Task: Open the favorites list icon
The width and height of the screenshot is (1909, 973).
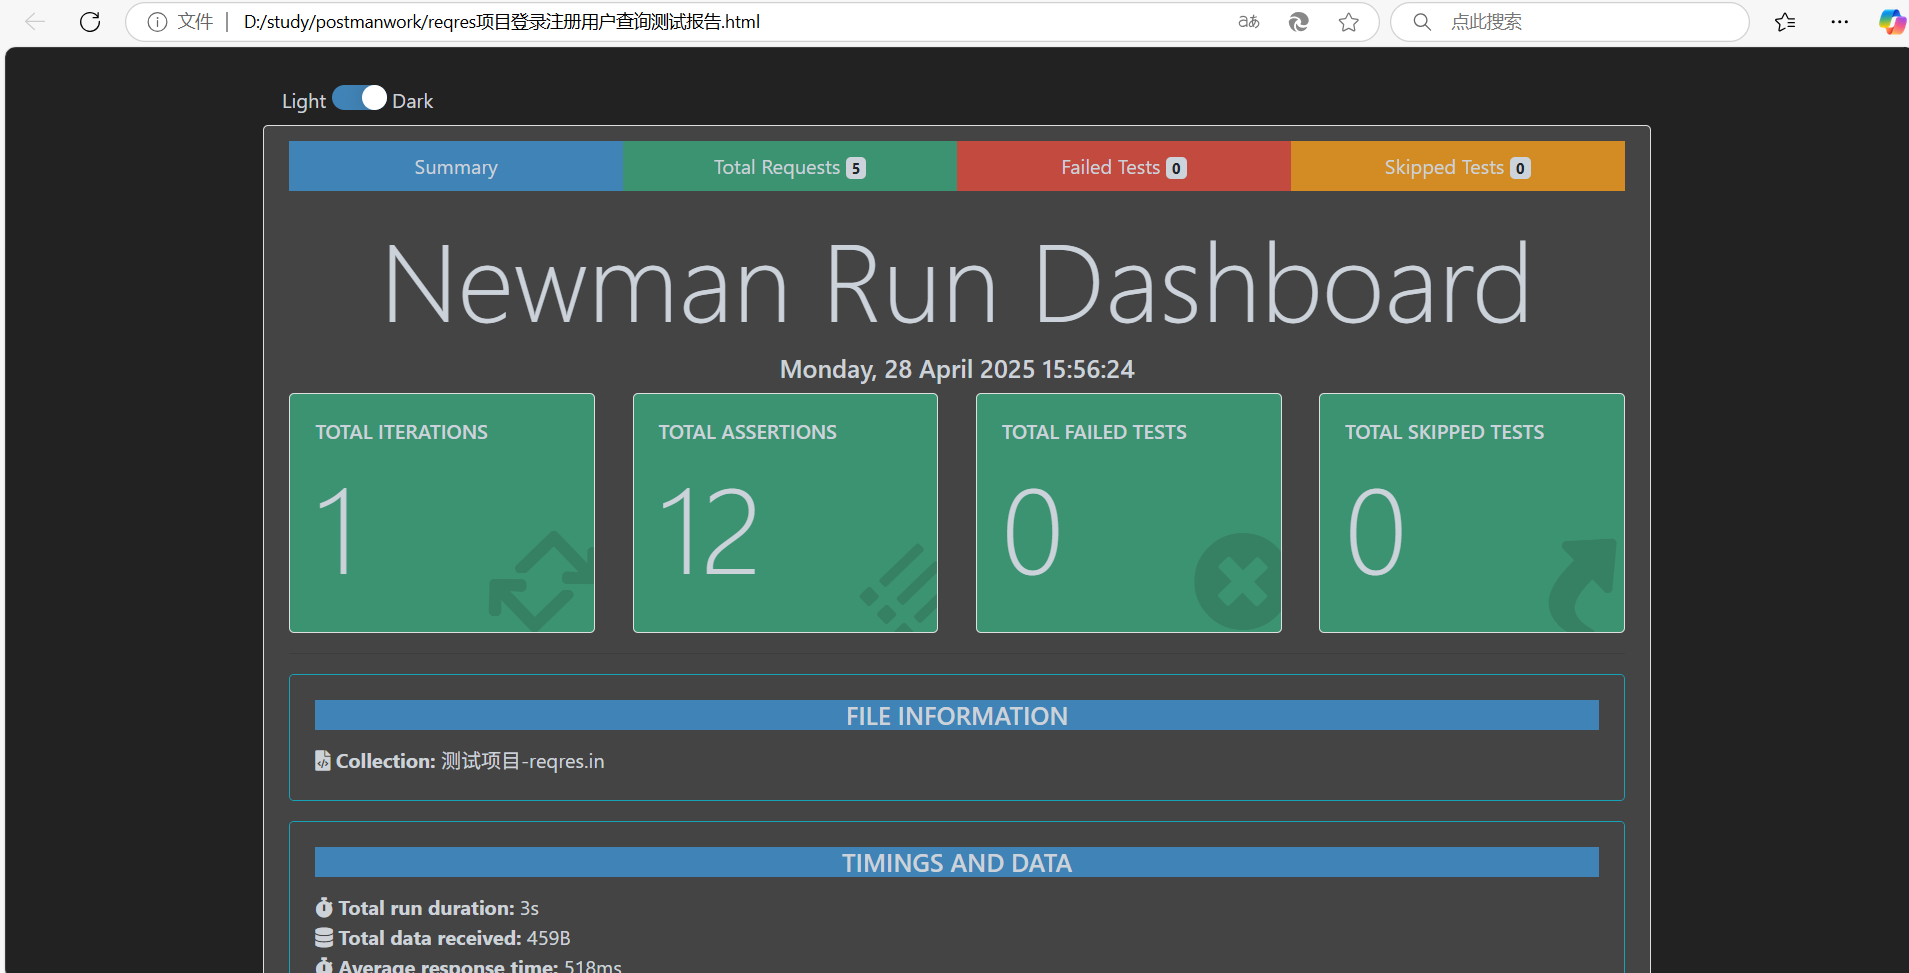Action: 1785,22
